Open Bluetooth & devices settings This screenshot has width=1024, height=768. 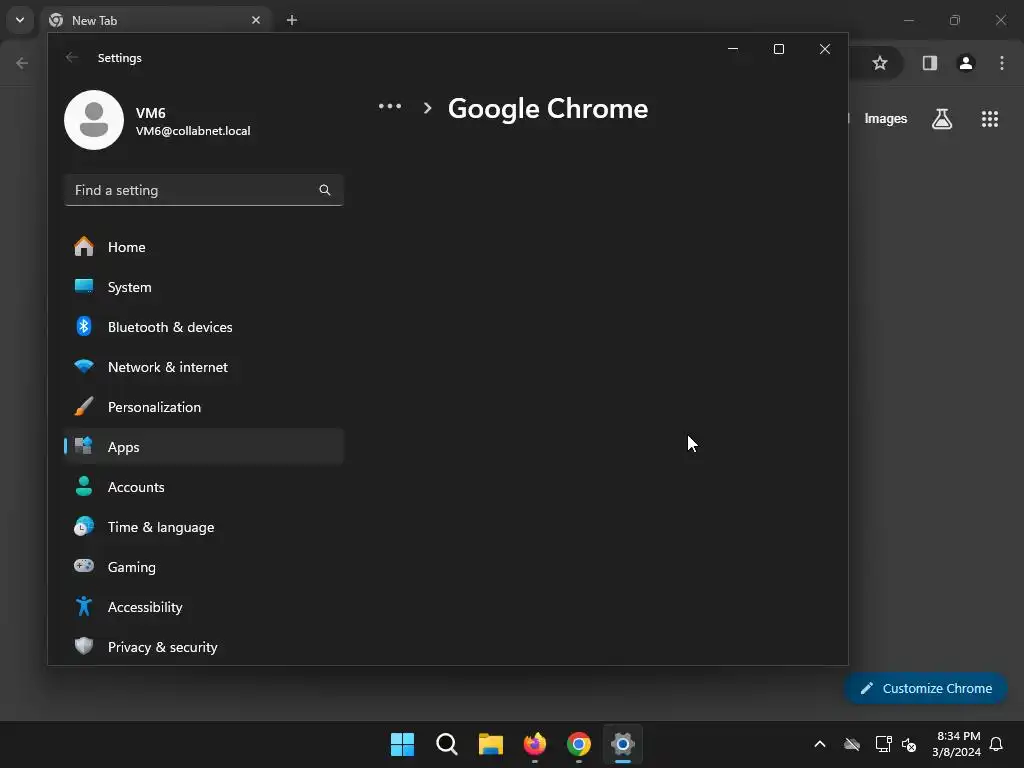click(204, 327)
